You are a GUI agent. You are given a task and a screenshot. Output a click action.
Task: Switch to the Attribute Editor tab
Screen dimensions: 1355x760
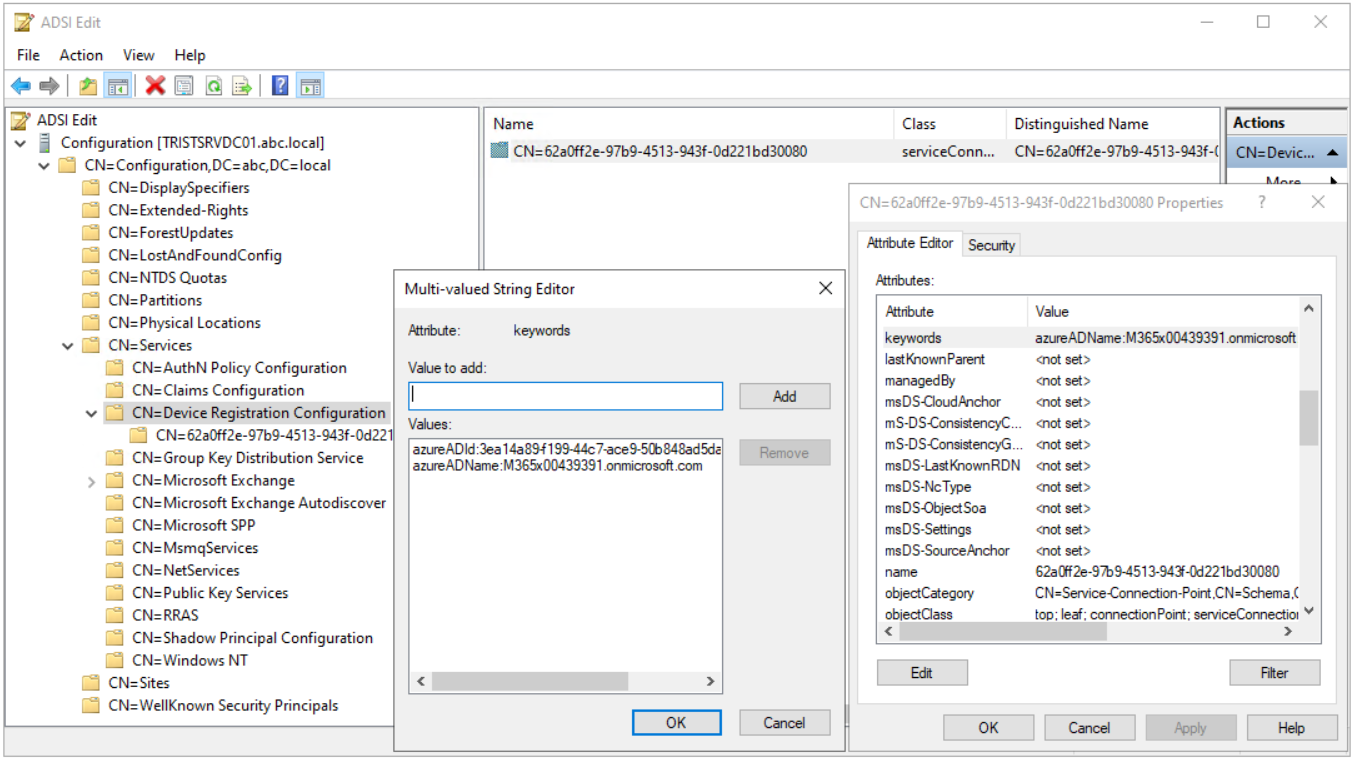pyautogui.click(x=909, y=243)
